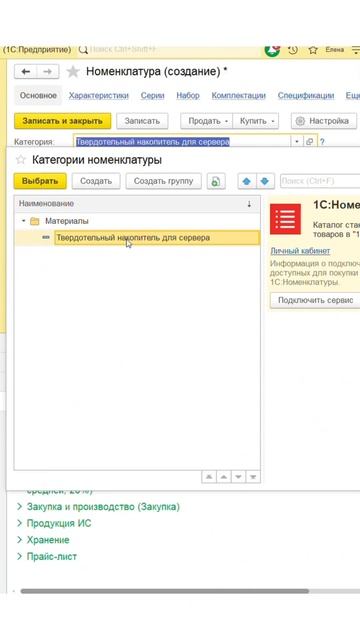This screenshot has height=640, width=360.
Task: Move down one row list navigation button
Action: (x=238, y=477)
